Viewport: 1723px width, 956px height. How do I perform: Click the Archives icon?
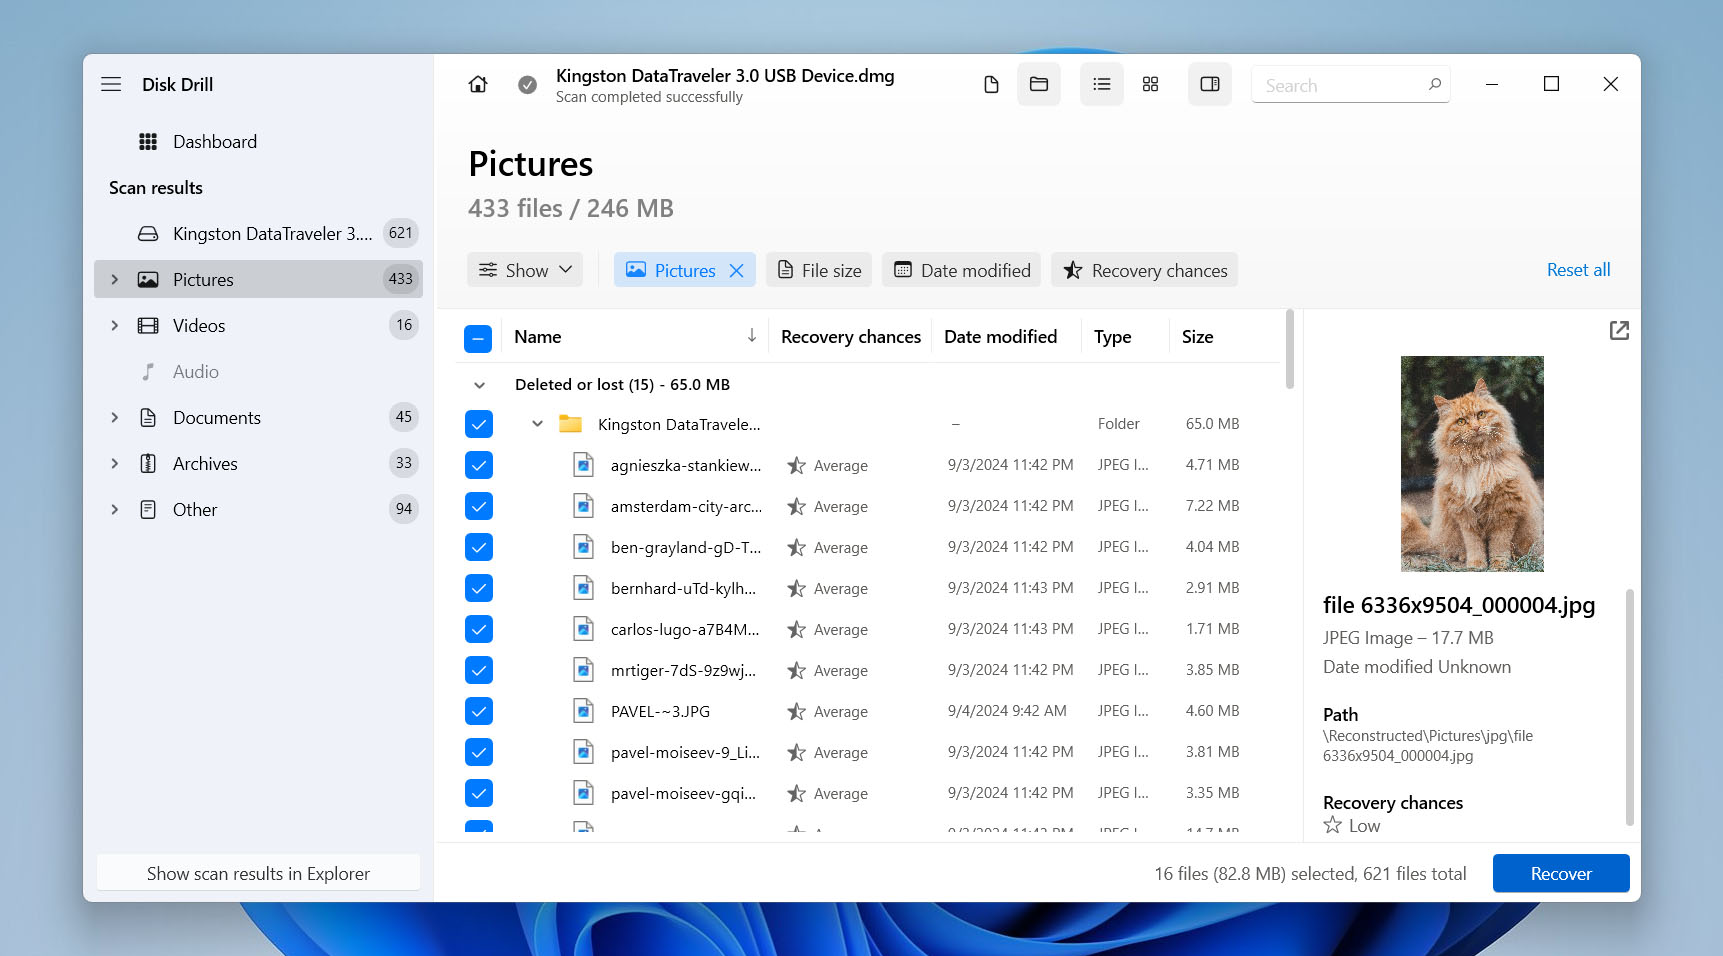pyautogui.click(x=148, y=464)
